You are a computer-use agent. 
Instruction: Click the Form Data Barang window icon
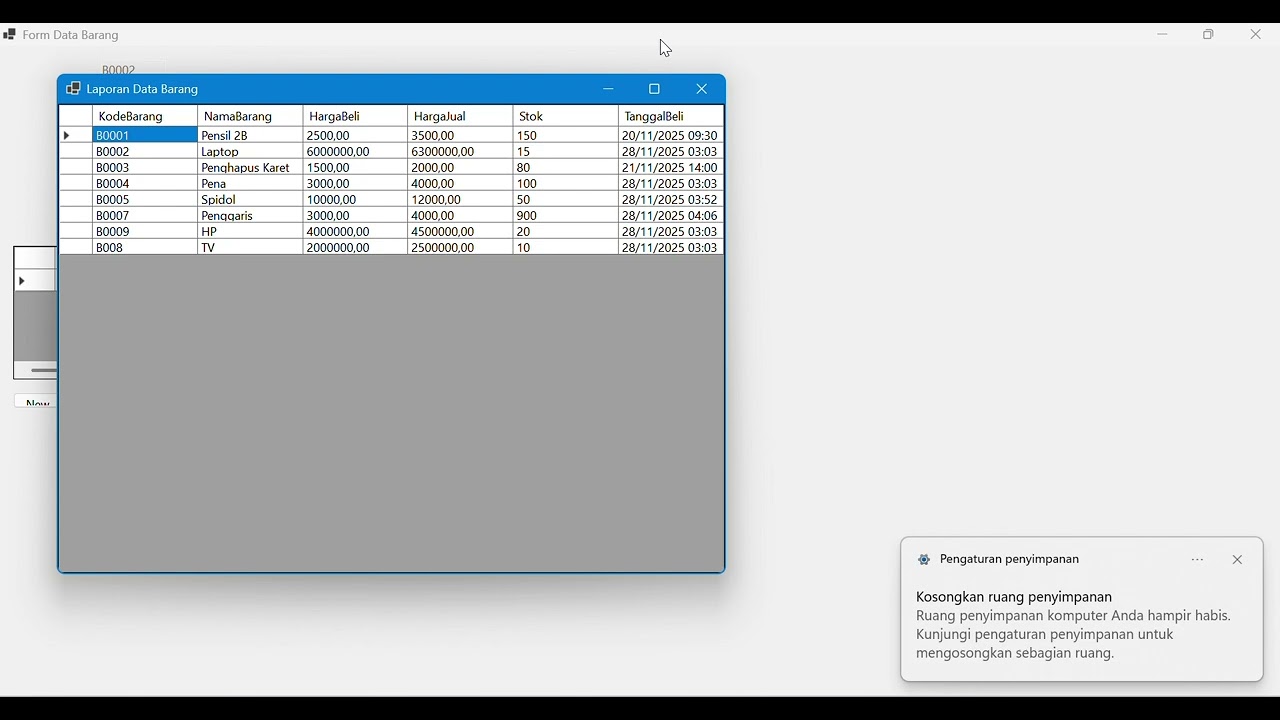(x=9, y=35)
